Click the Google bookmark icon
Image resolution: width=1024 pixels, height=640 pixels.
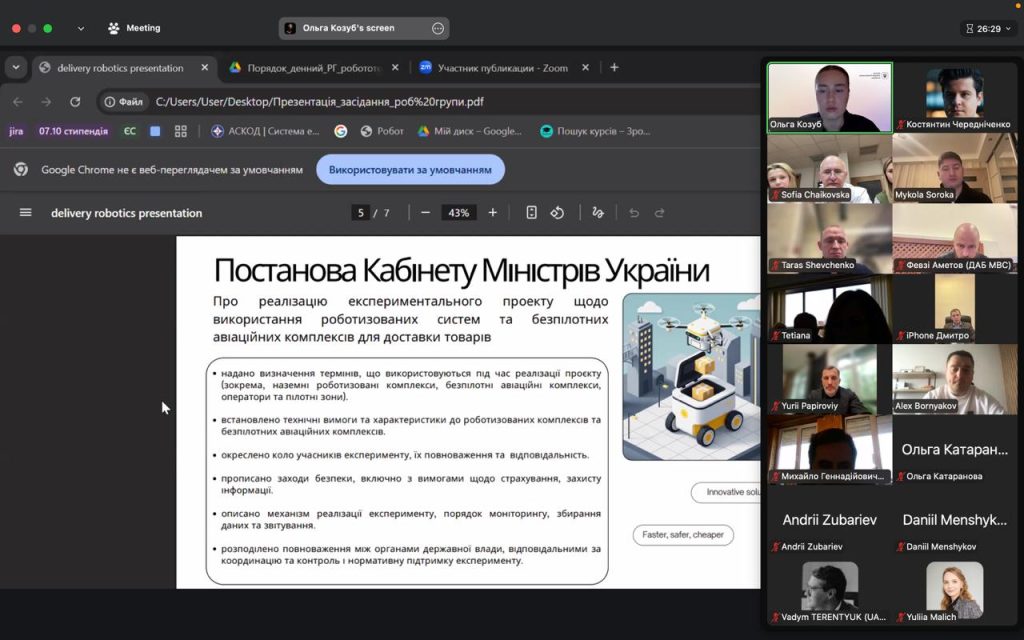[x=340, y=131]
